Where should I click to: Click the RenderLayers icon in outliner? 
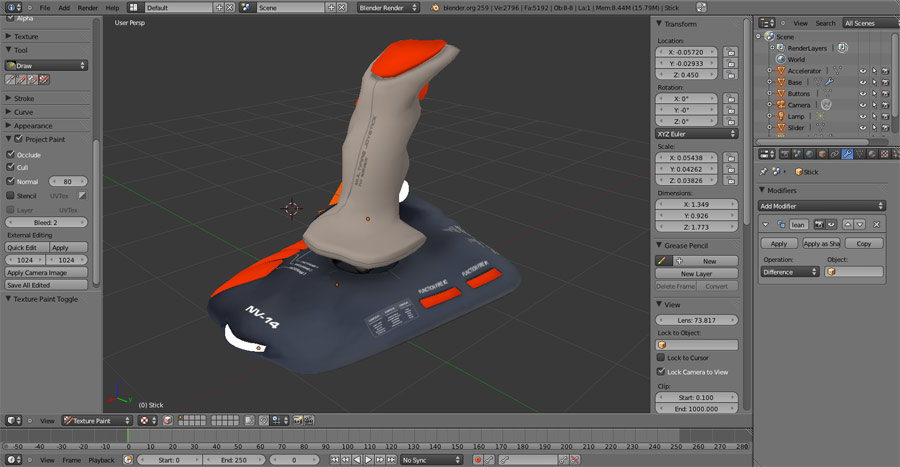tap(780, 47)
